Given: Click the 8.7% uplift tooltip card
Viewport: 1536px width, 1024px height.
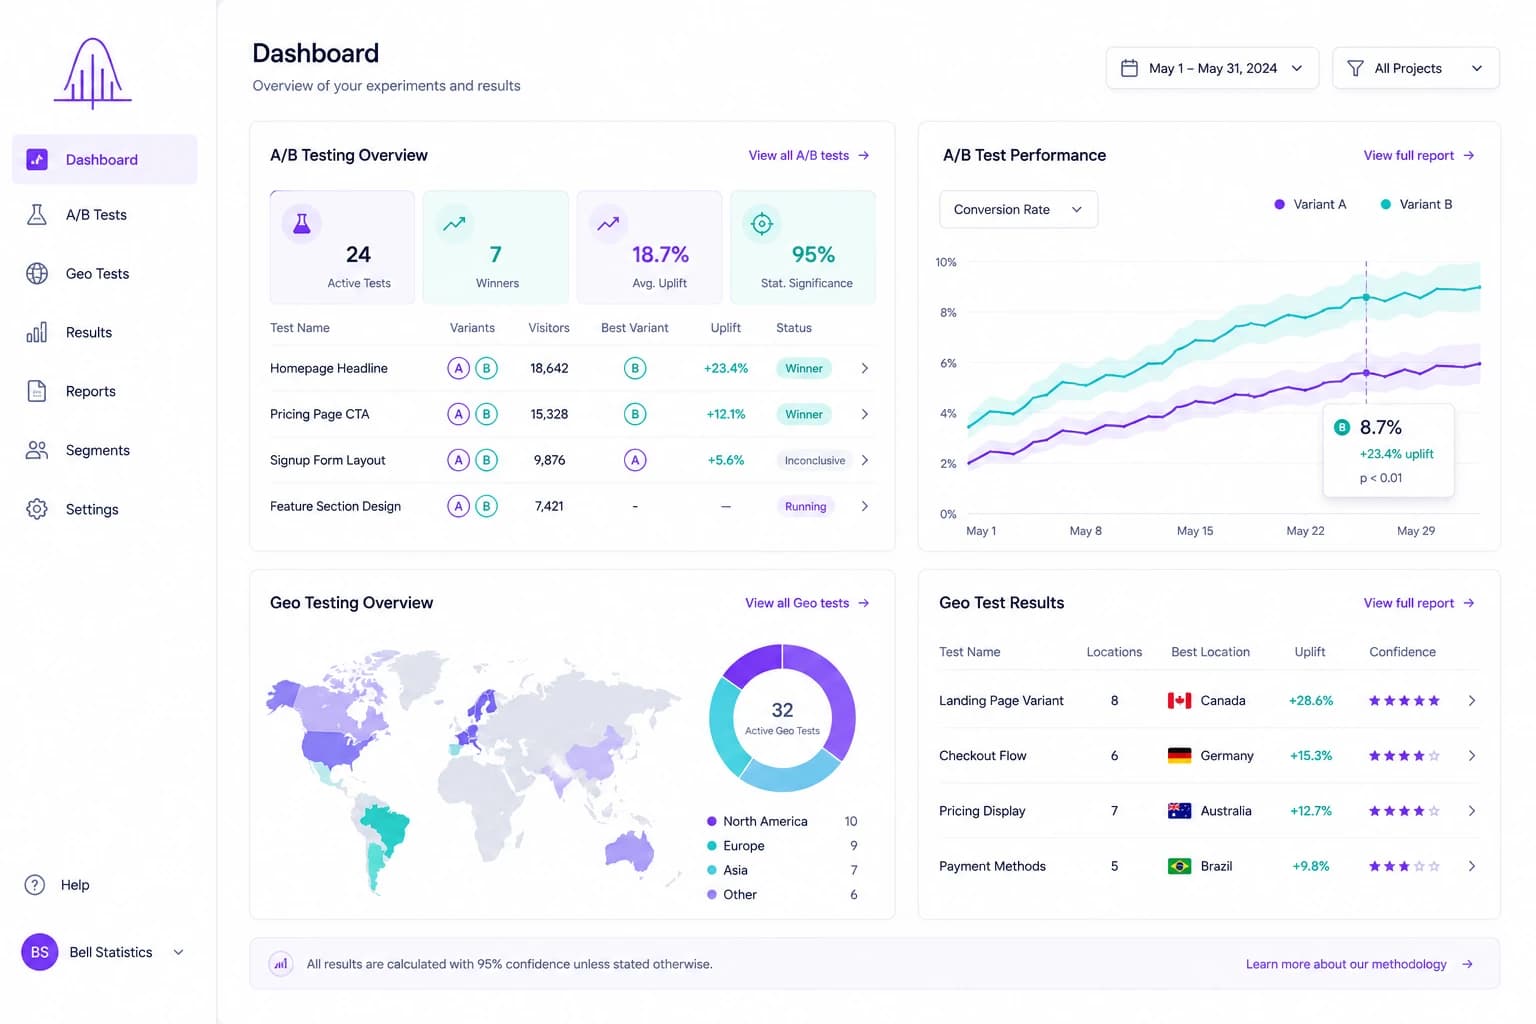Looking at the screenshot, I should coord(1388,450).
